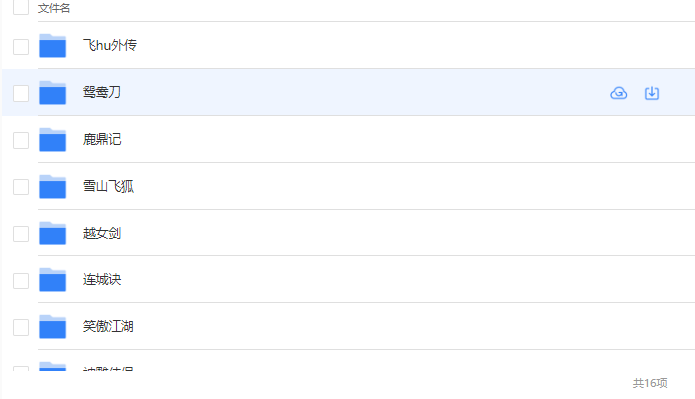Screen dimensions: 695x399
Task: Open the 鹿鼎记 folder icon
Action: (52, 140)
